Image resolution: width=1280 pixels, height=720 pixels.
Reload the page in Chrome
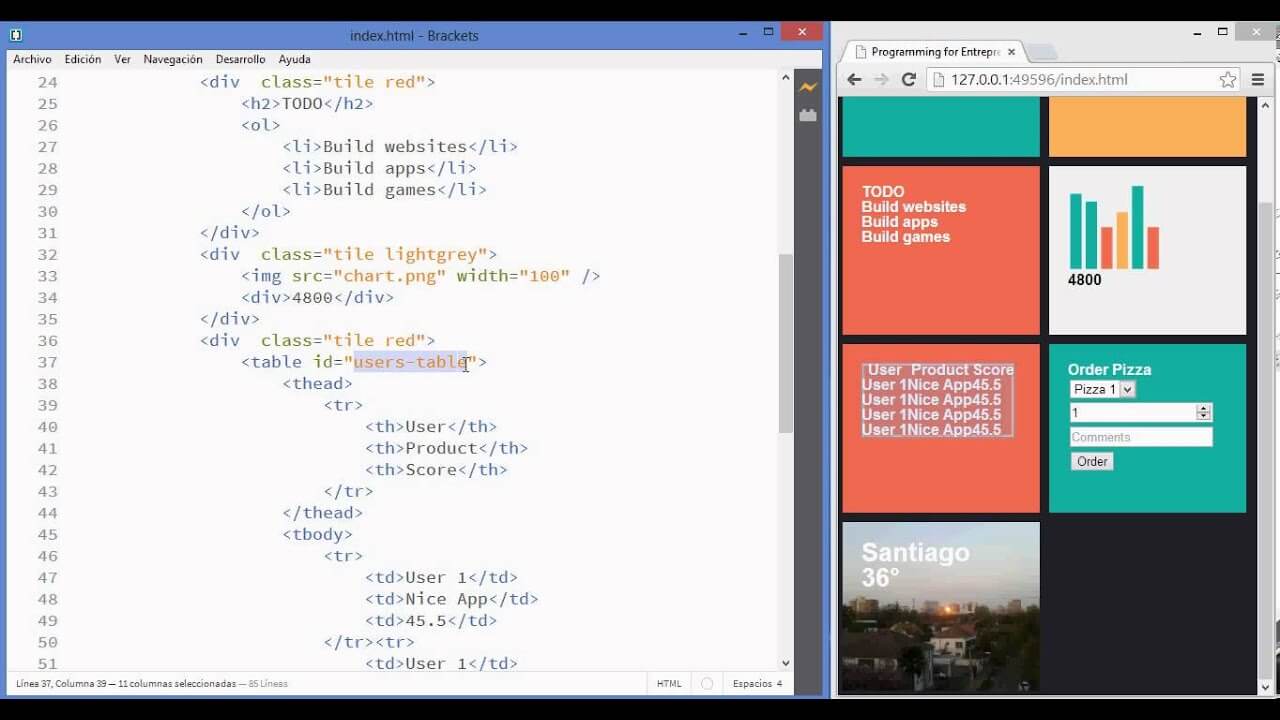[x=908, y=80]
